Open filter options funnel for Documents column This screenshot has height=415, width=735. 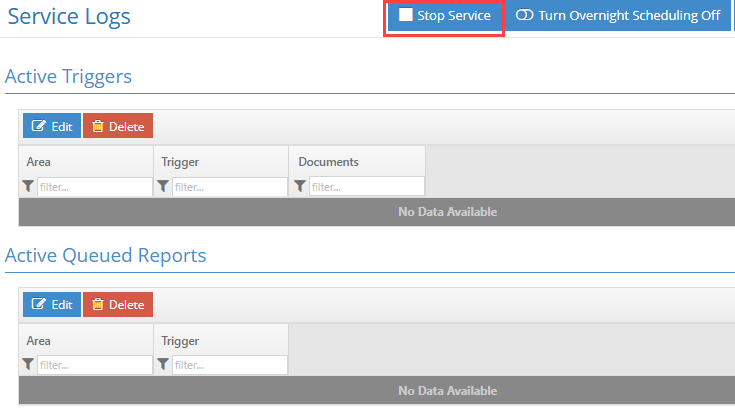[300, 186]
